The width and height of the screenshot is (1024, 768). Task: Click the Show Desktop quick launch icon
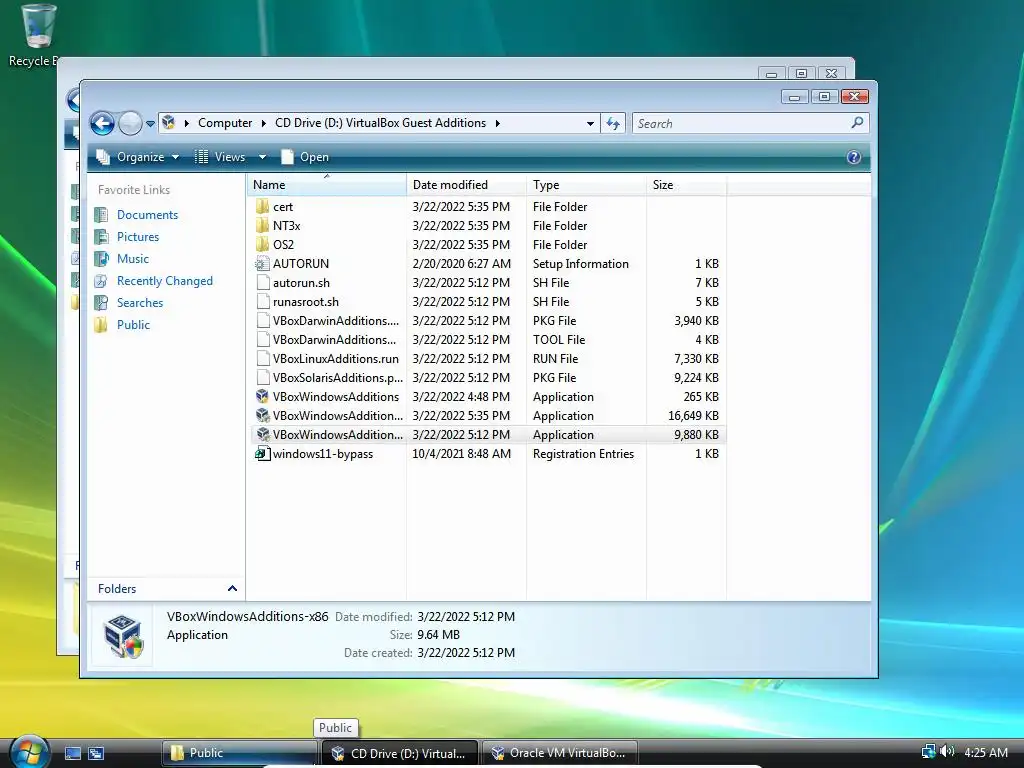72,753
